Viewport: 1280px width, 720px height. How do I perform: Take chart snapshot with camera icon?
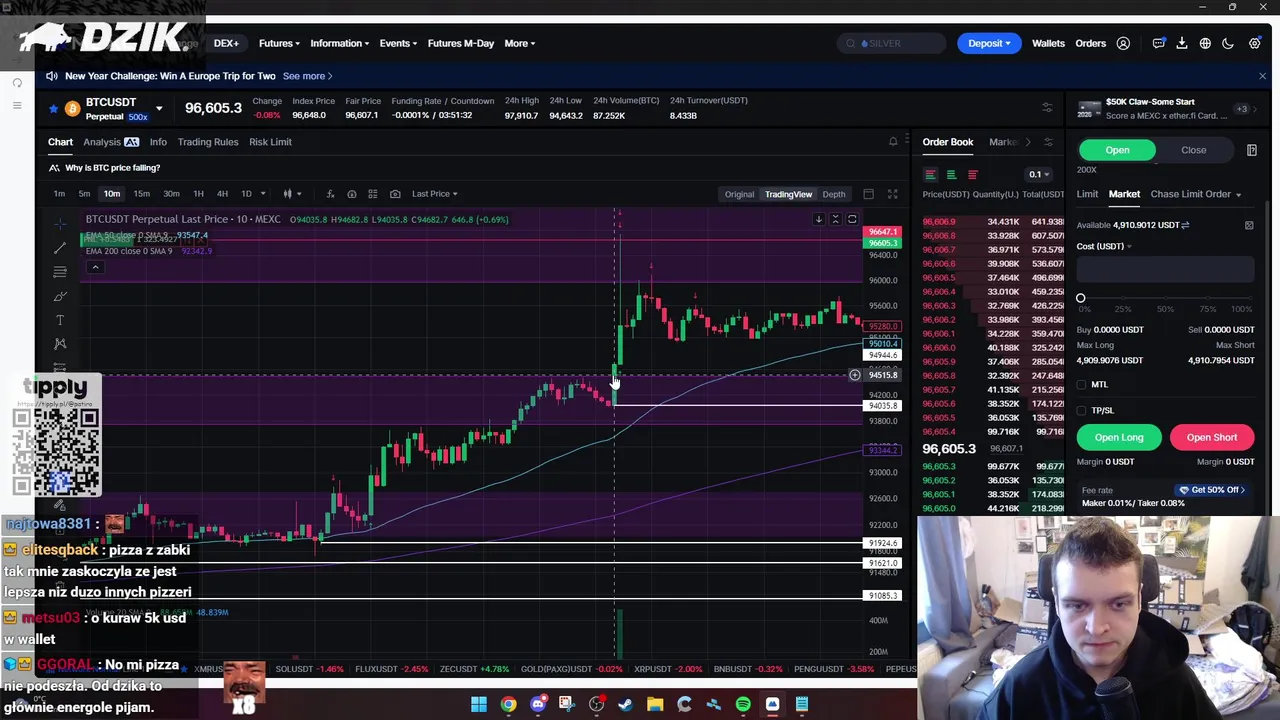395,194
